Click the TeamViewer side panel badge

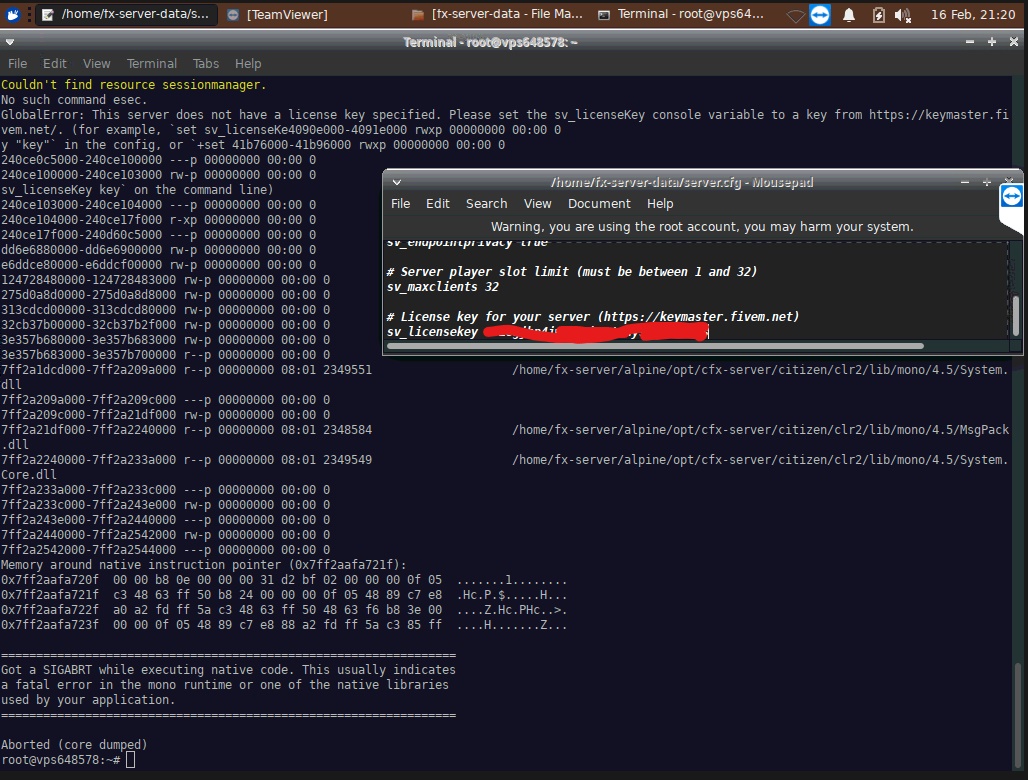pos(1011,196)
